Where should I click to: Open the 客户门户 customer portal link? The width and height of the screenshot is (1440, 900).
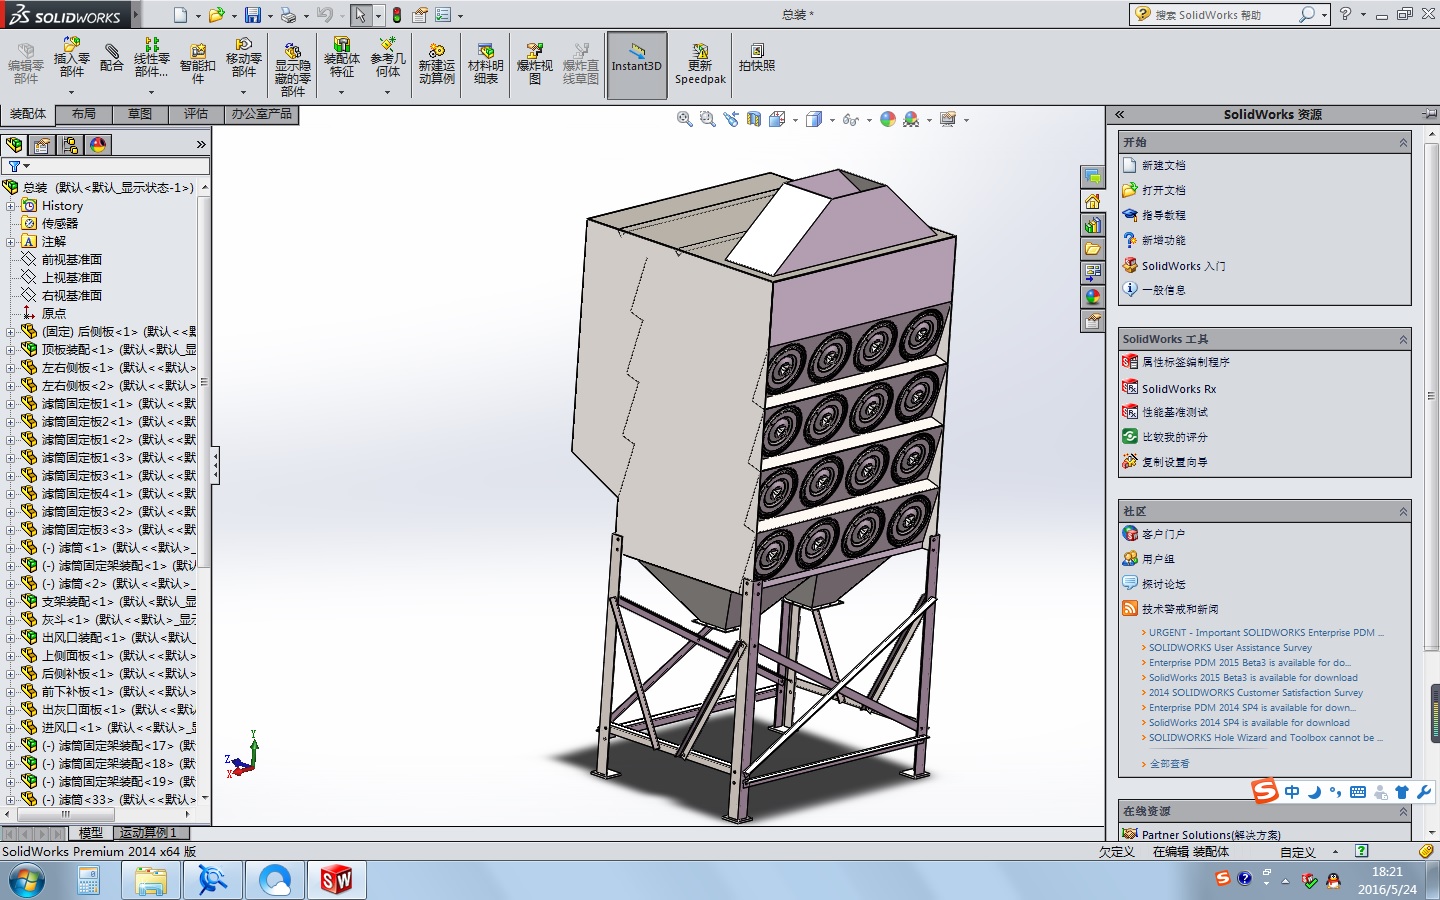click(1164, 534)
